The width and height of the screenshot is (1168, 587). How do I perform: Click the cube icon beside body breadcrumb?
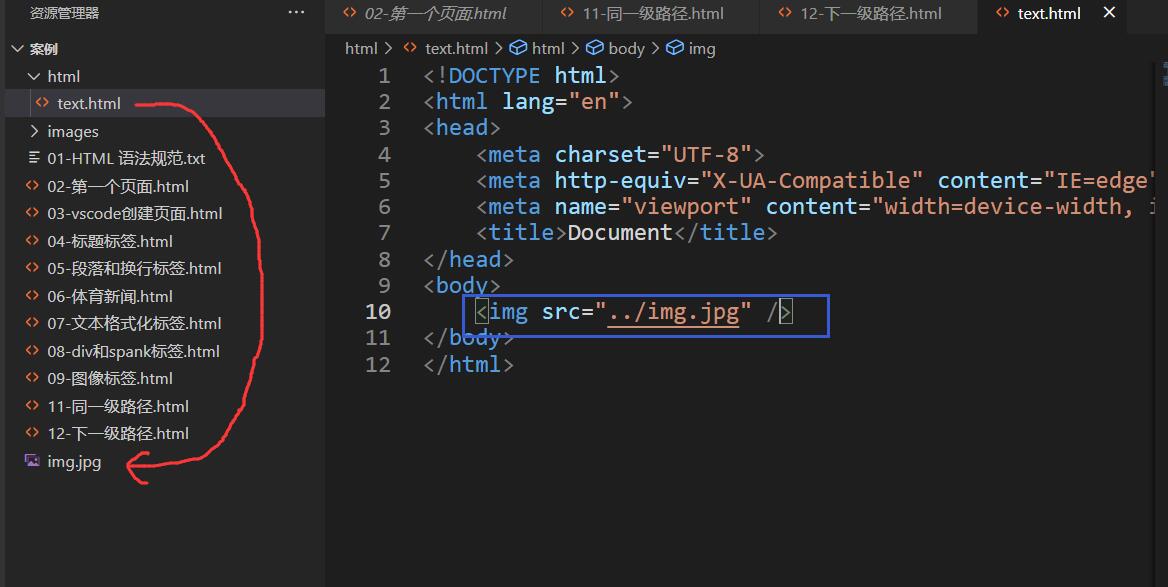(x=595, y=48)
